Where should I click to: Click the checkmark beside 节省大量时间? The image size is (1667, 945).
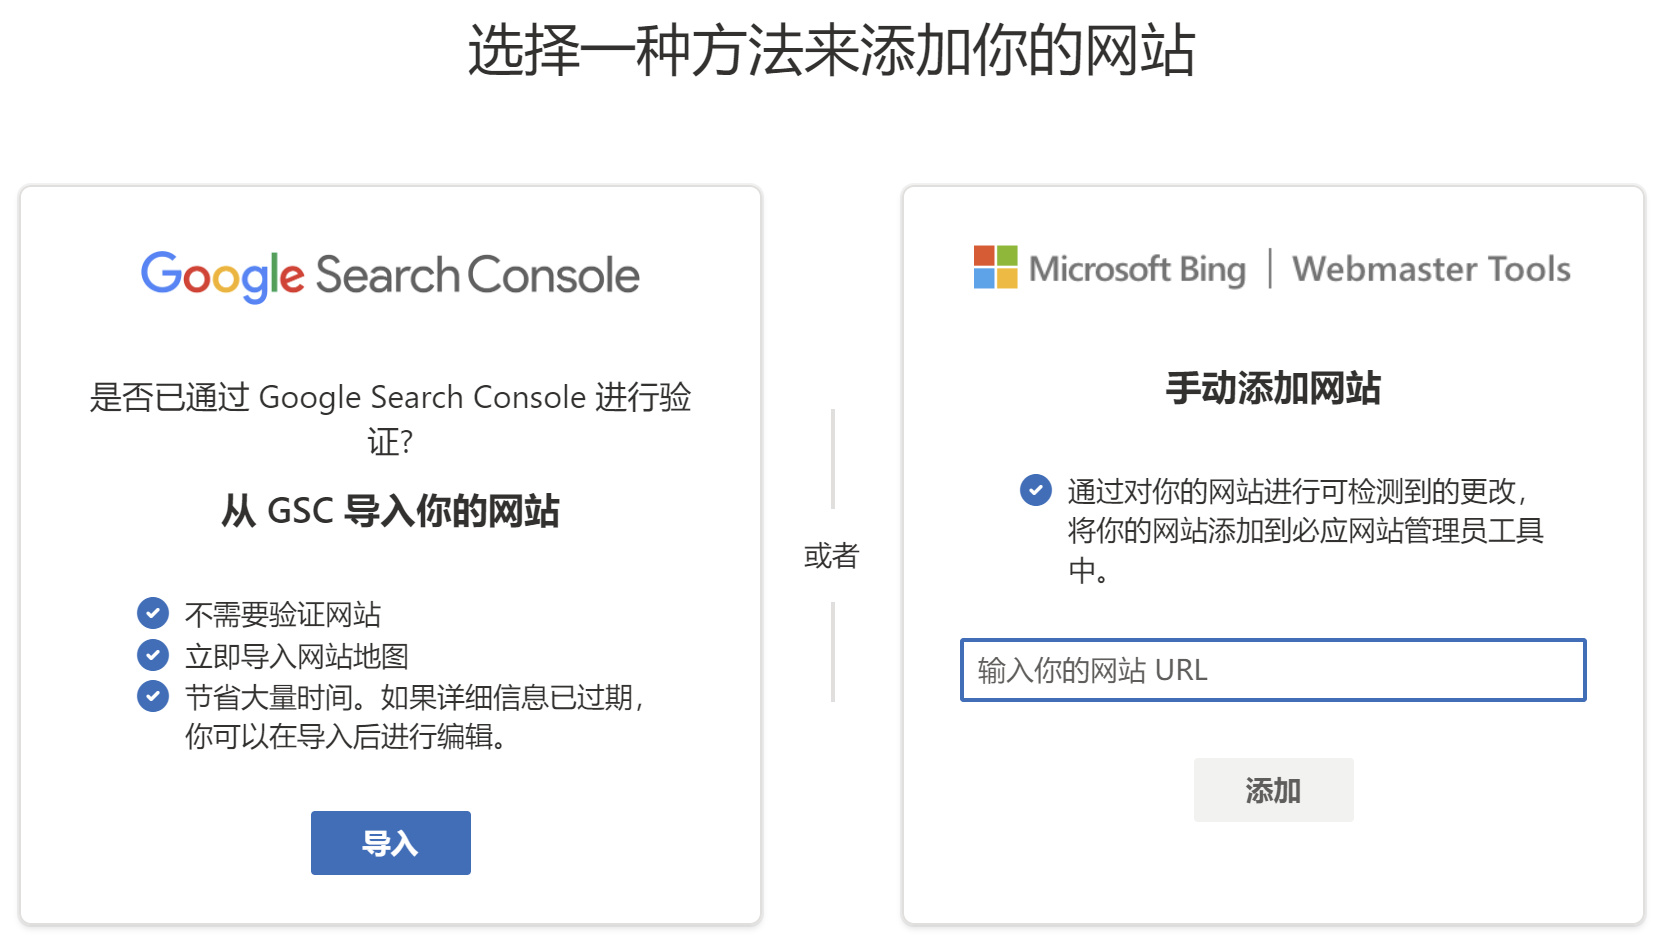(x=152, y=696)
